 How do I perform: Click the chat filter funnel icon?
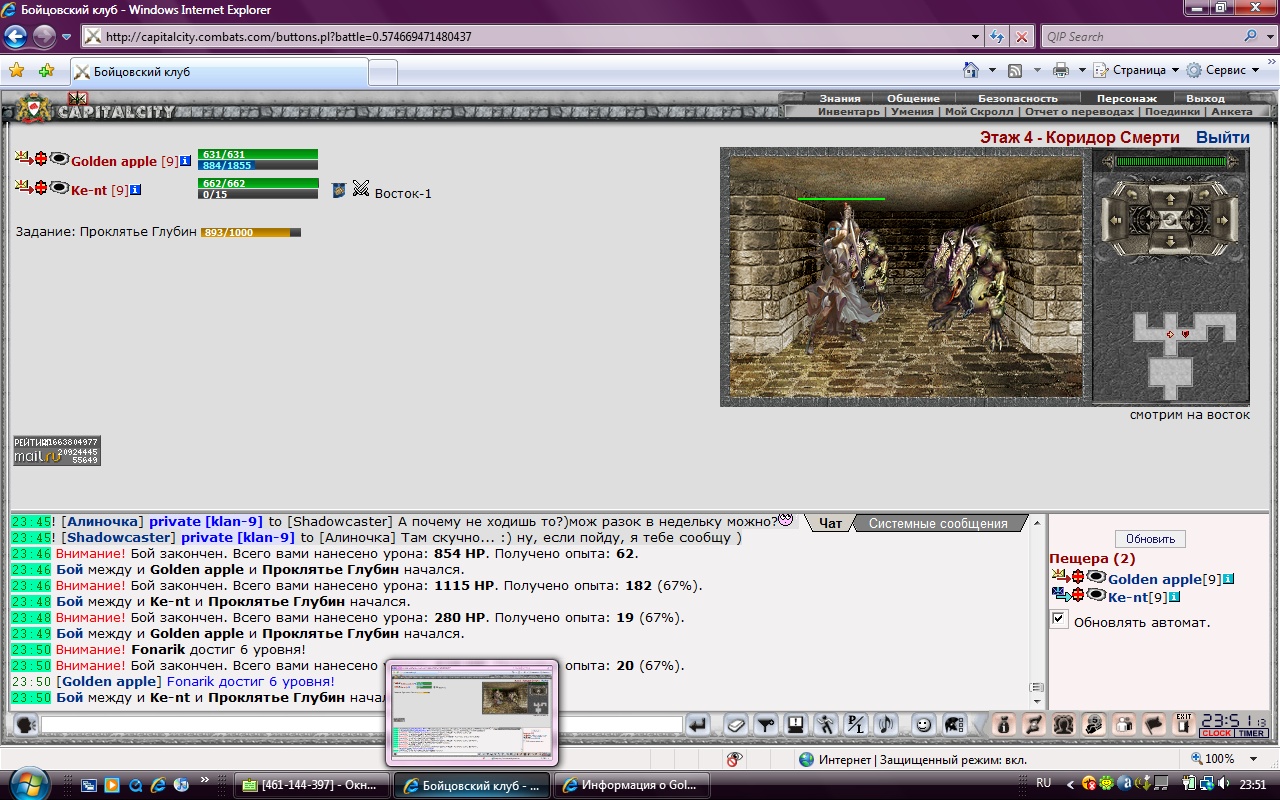767,725
